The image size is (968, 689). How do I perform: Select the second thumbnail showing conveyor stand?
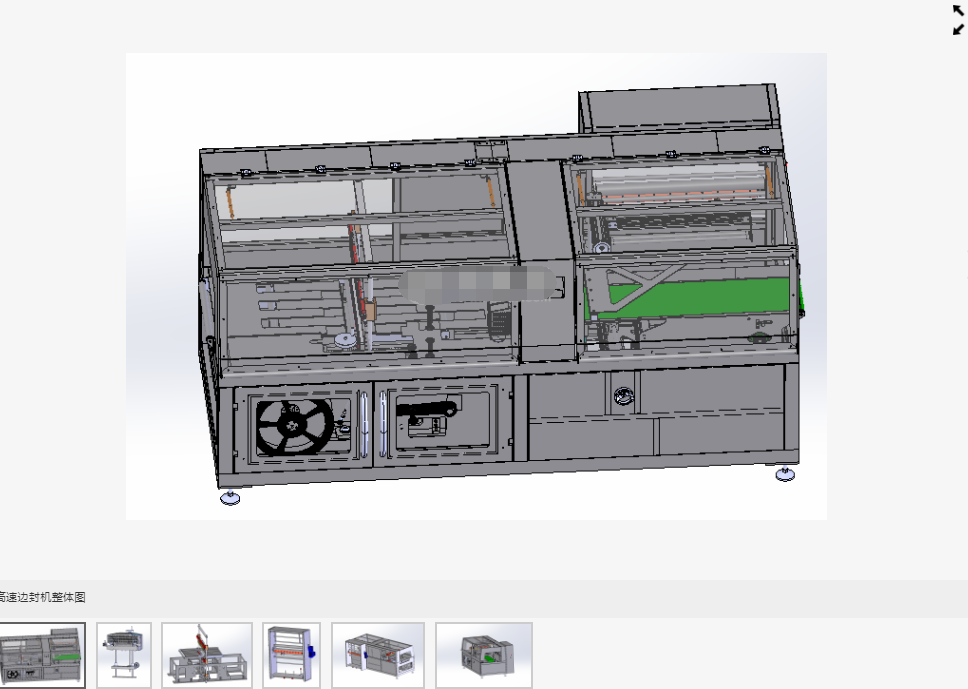coord(123,655)
